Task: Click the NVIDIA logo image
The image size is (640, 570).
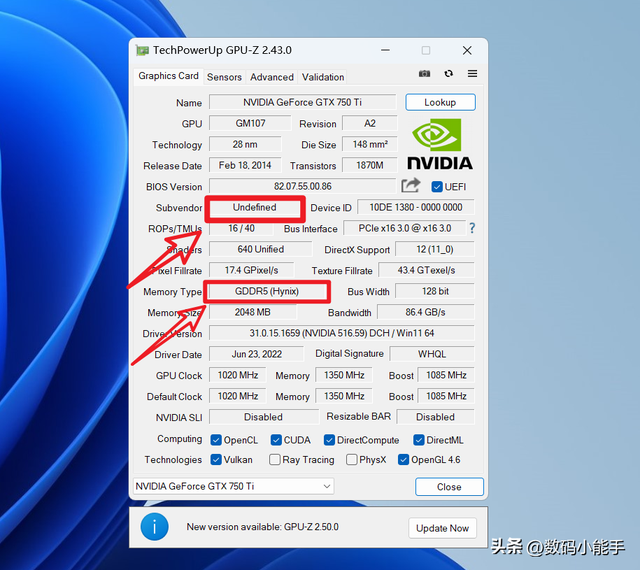Action: tap(440, 144)
